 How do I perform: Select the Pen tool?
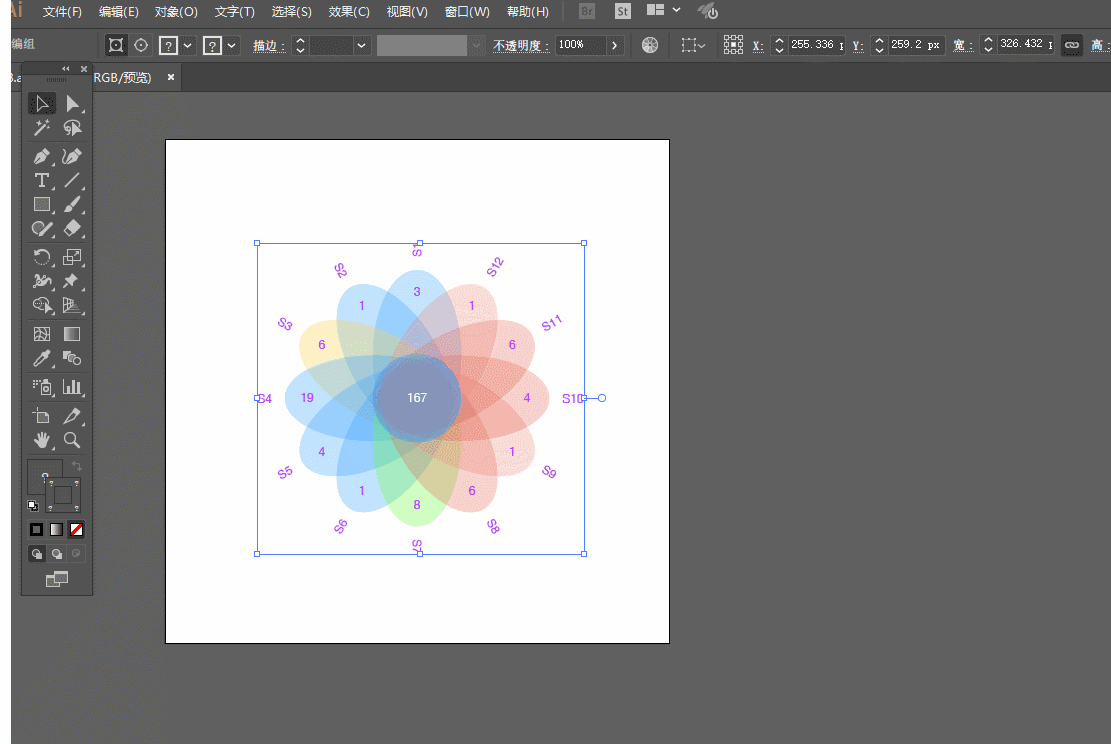(42, 156)
